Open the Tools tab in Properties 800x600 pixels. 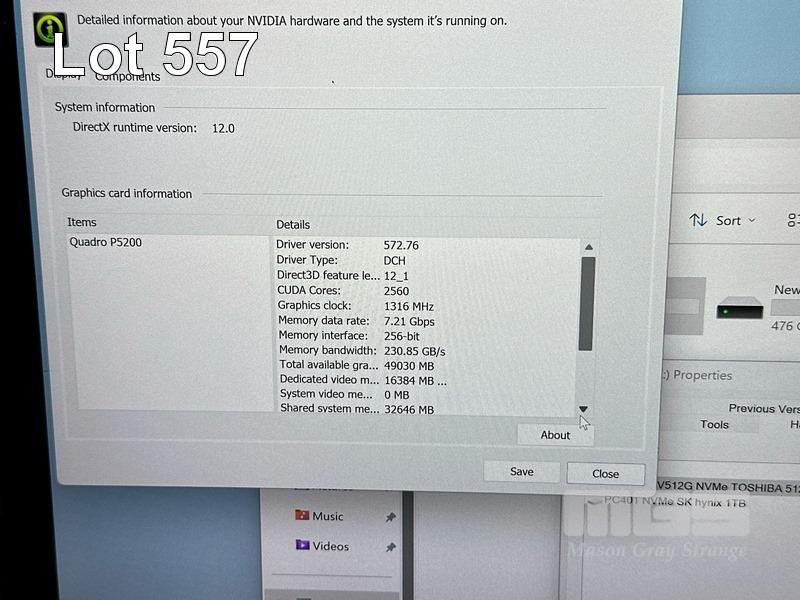(714, 424)
